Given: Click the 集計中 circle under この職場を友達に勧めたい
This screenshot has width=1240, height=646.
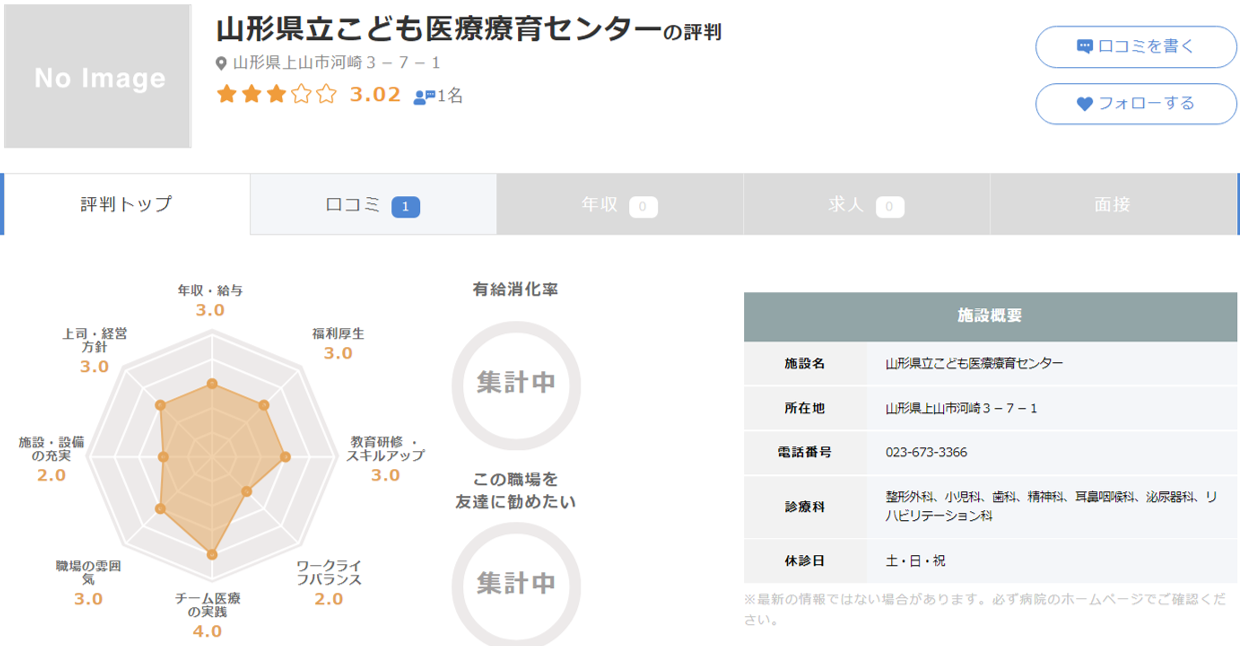Looking at the screenshot, I should point(516,588).
